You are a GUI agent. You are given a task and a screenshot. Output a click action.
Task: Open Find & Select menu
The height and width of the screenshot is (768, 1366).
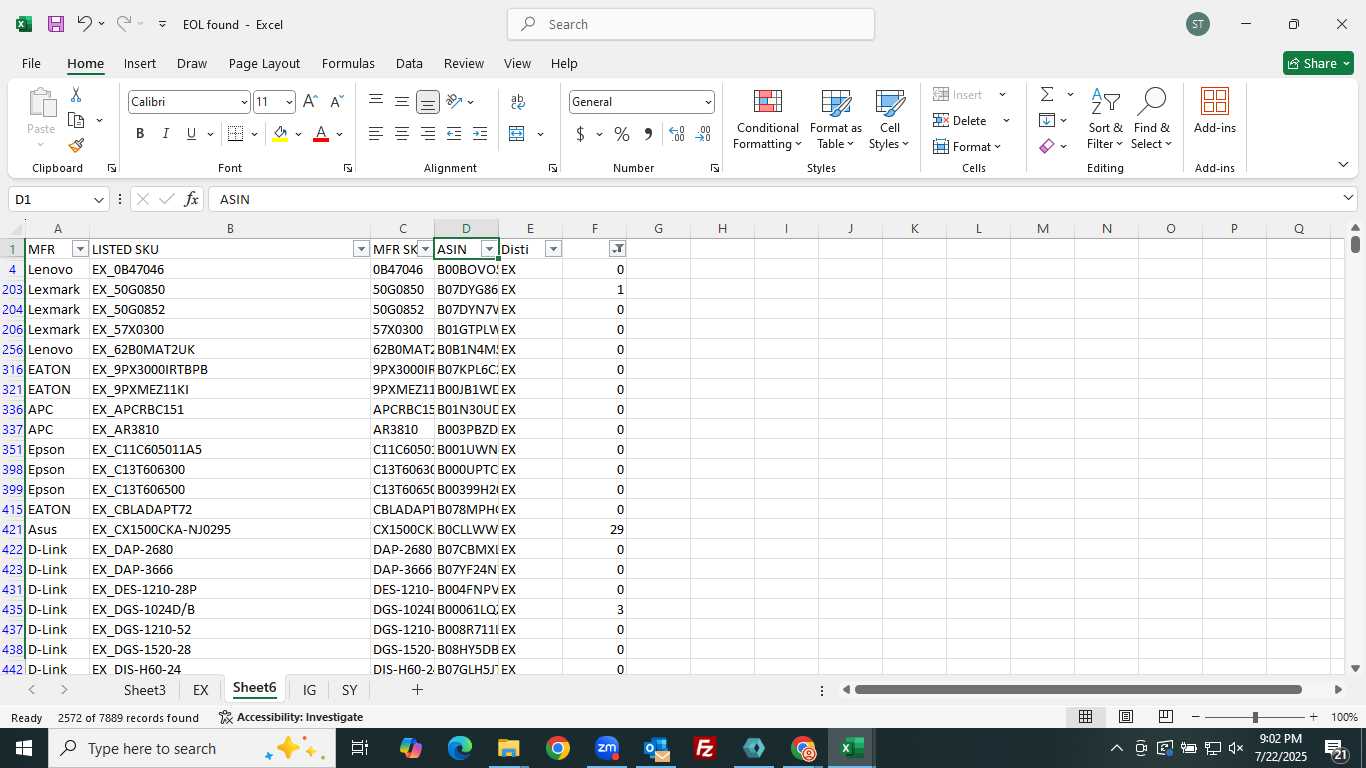(1151, 120)
